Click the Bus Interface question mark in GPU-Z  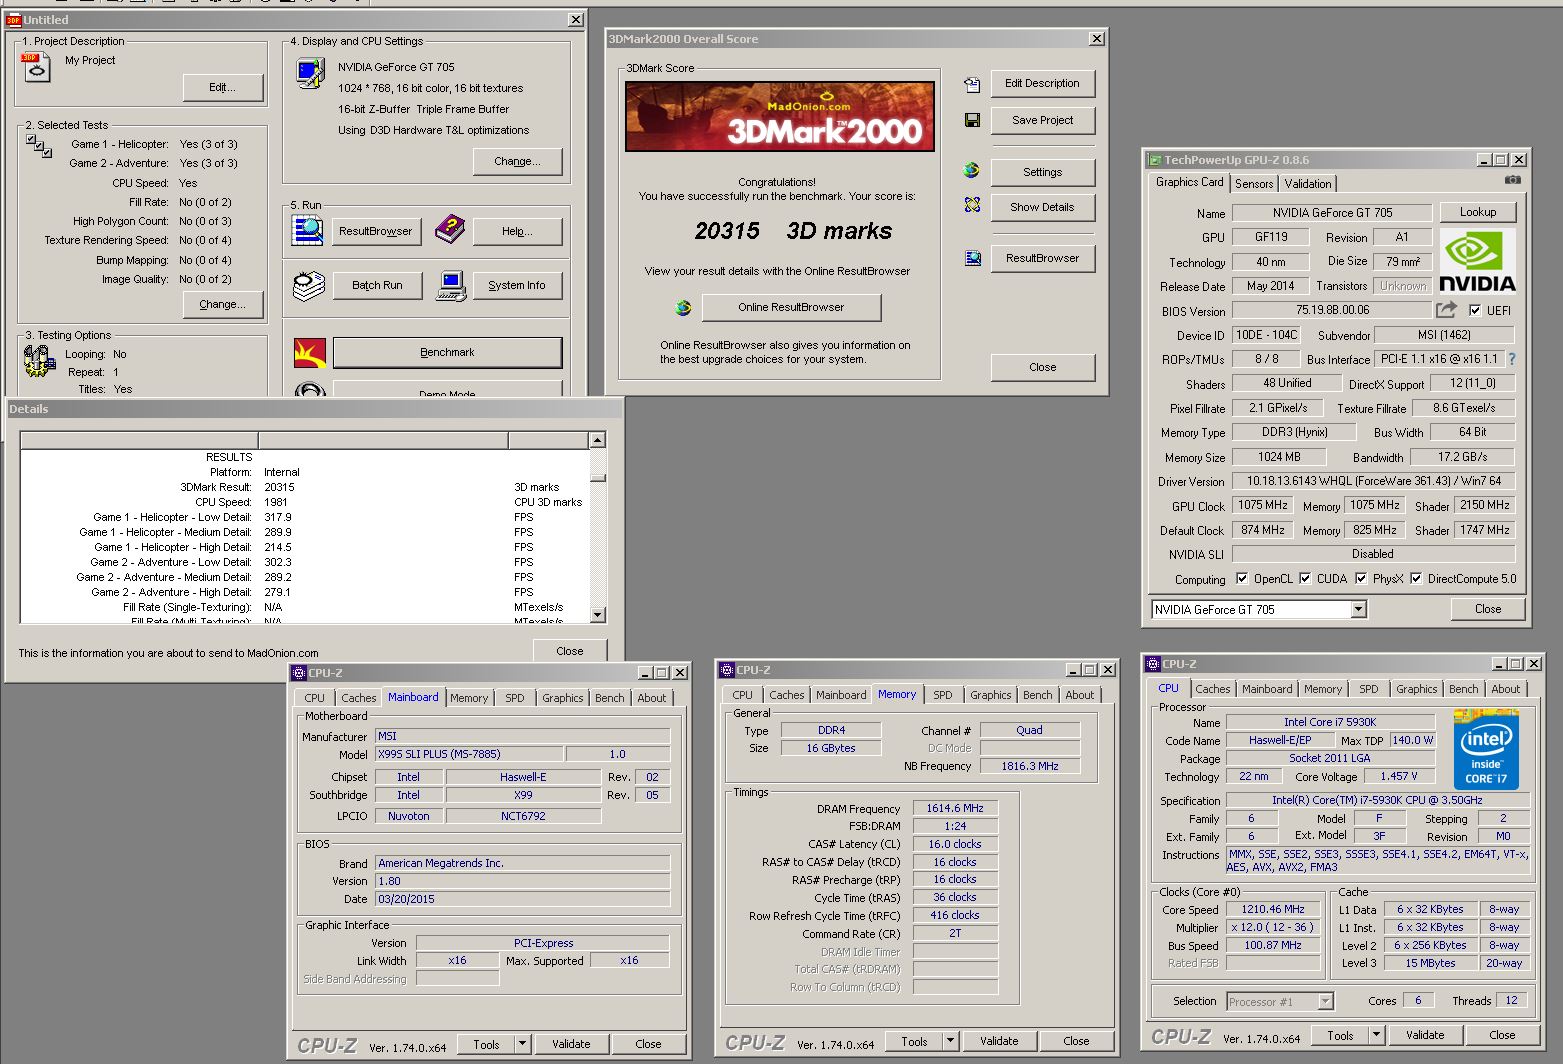click(x=1511, y=358)
